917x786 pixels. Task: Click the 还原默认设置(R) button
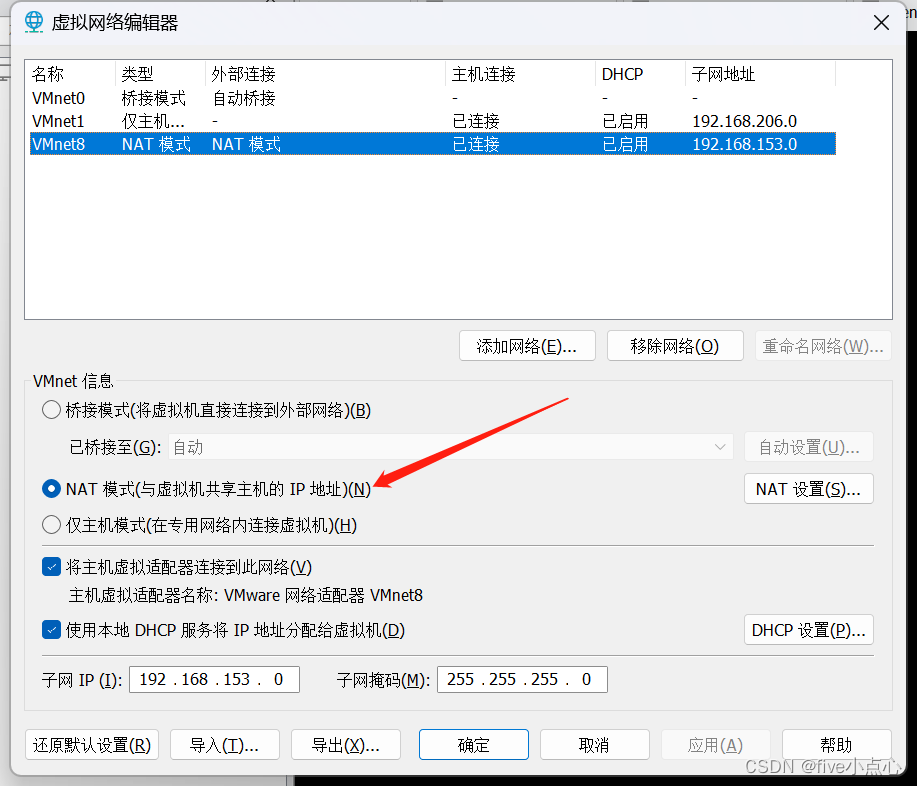point(92,745)
